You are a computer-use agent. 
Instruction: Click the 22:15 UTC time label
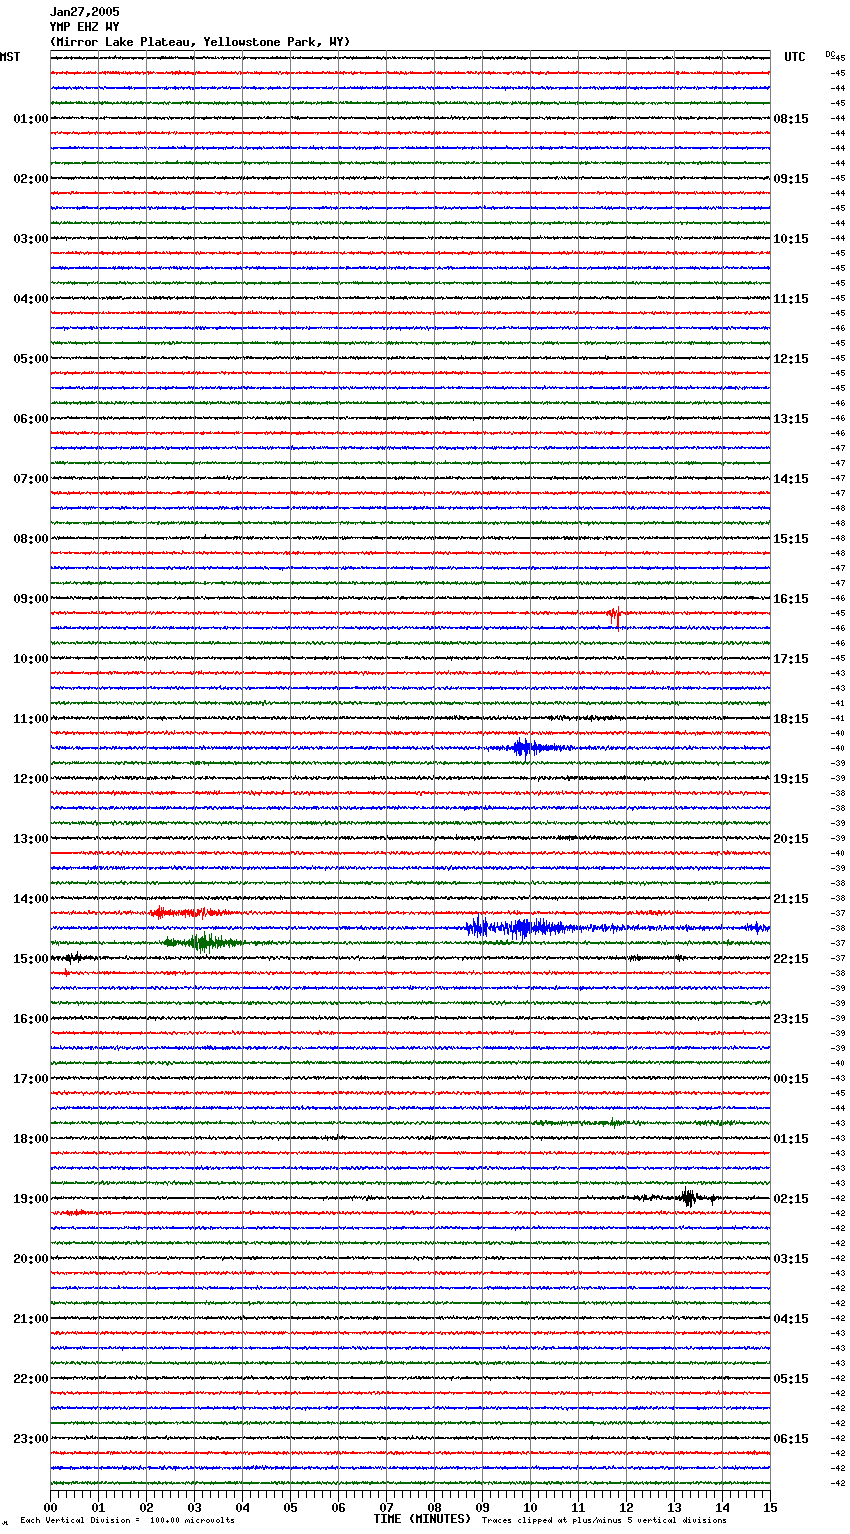click(x=791, y=959)
